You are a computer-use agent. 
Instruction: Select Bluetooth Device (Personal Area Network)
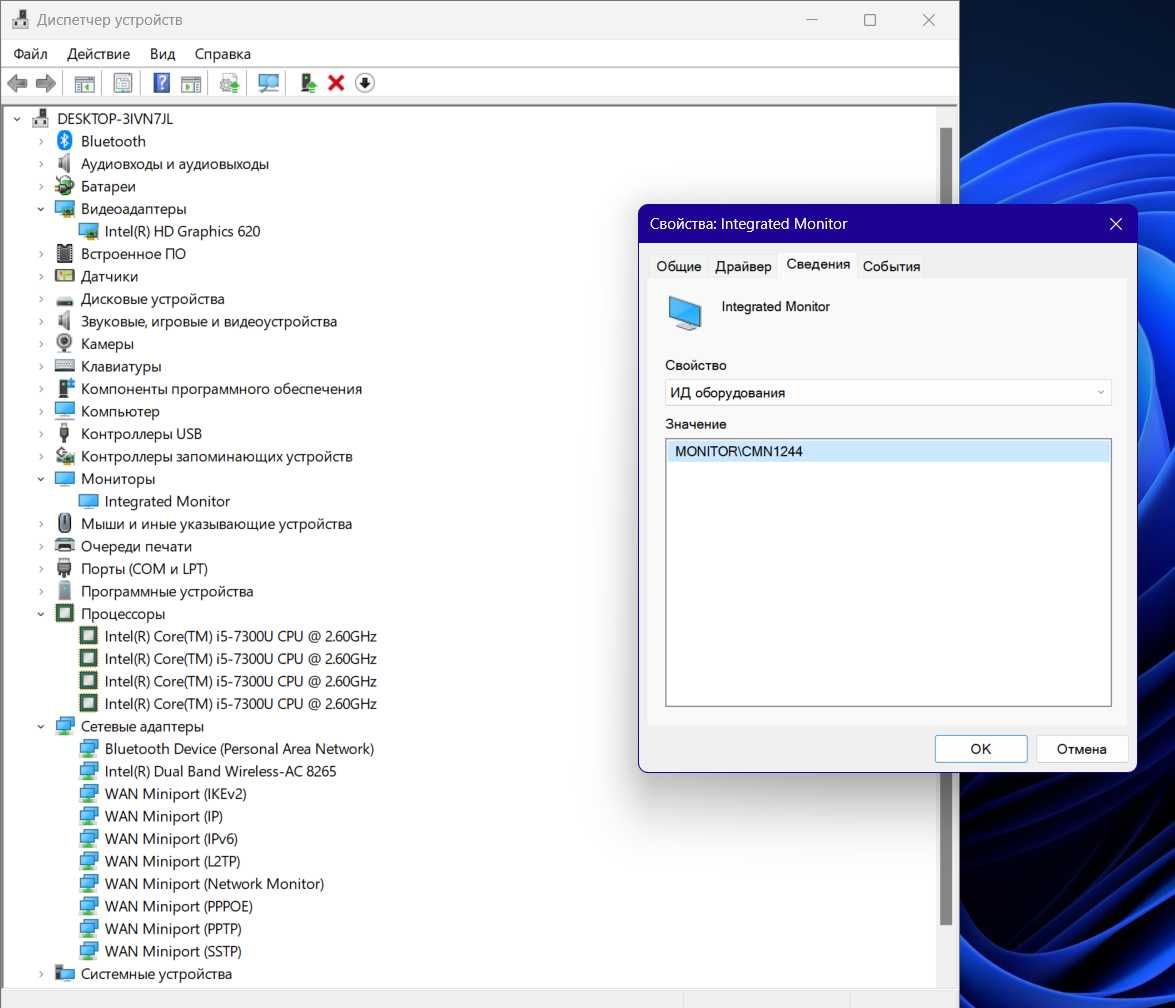click(239, 748)
